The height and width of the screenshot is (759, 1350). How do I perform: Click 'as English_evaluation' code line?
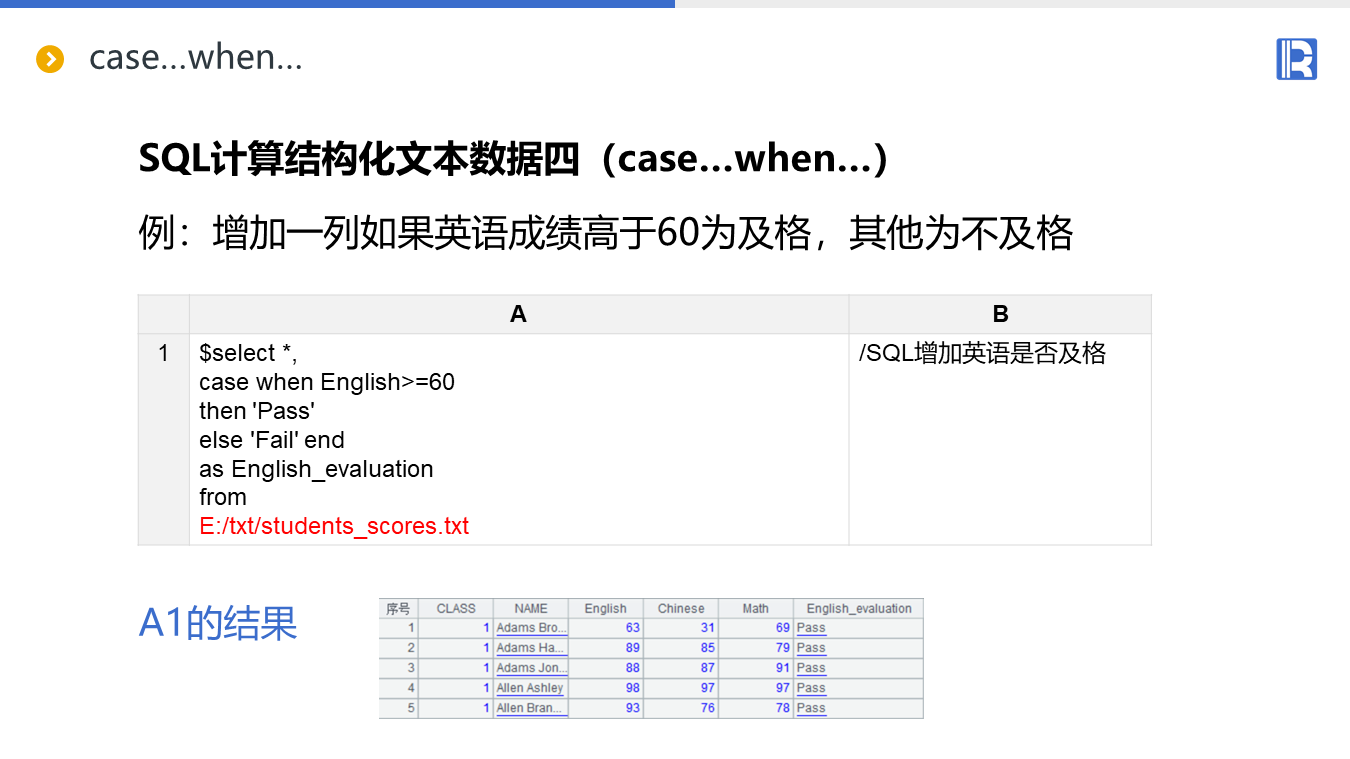coord(316,469)
